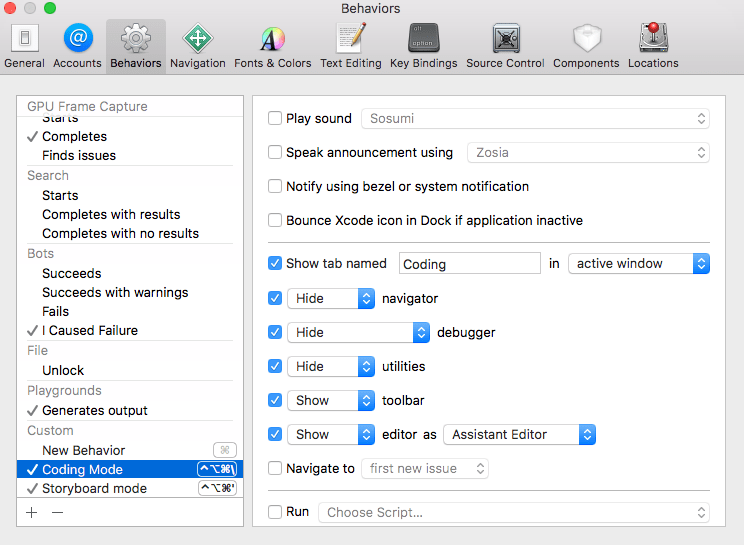Open the Locations preferences pane
744x545 pixels.
653,46
